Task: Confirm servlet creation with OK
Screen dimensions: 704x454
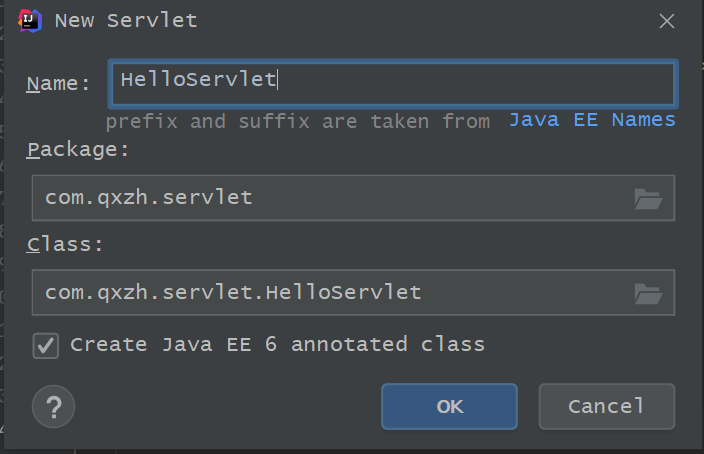Action: pos(449,407)
